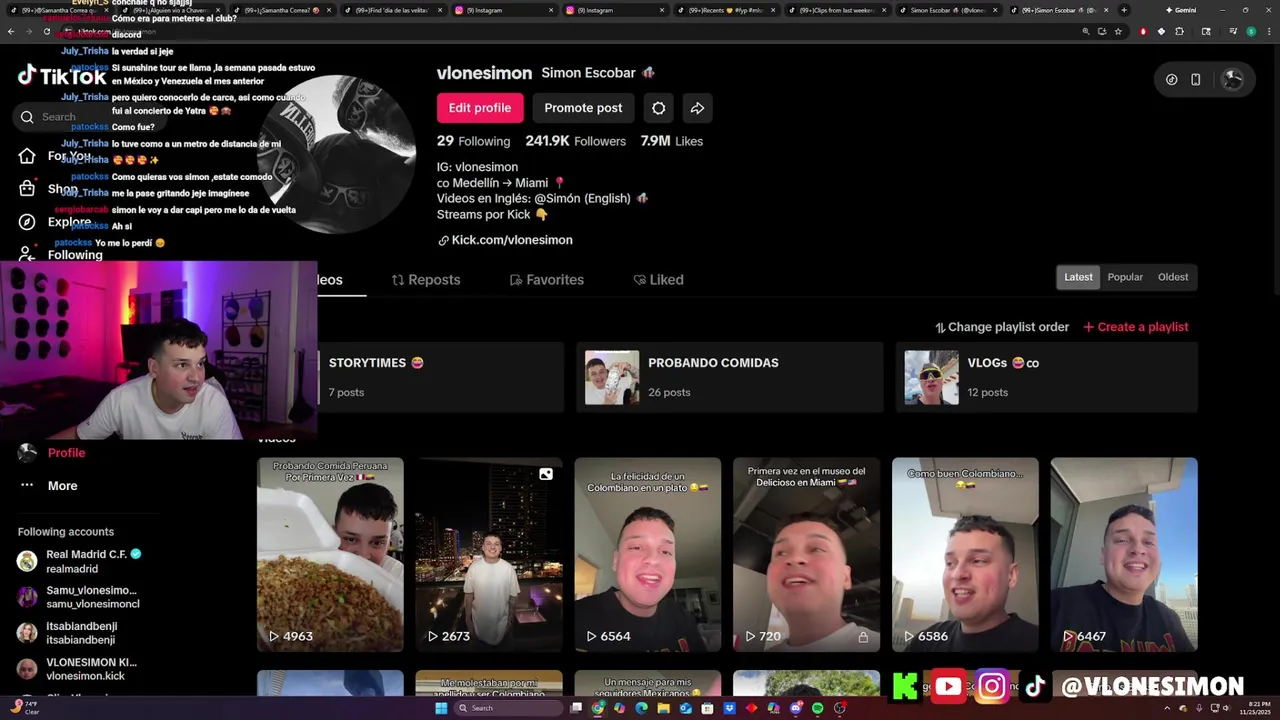Open File Explorer from the taskbar
The image size is (1280, 720).
pos(663,708)
